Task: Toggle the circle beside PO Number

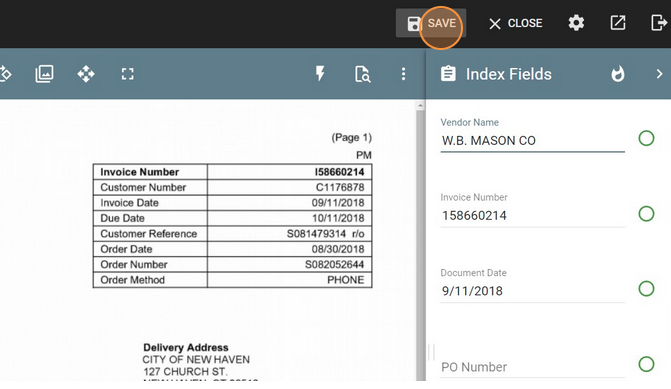Action: pyautogui.click(x=646, y=364)
